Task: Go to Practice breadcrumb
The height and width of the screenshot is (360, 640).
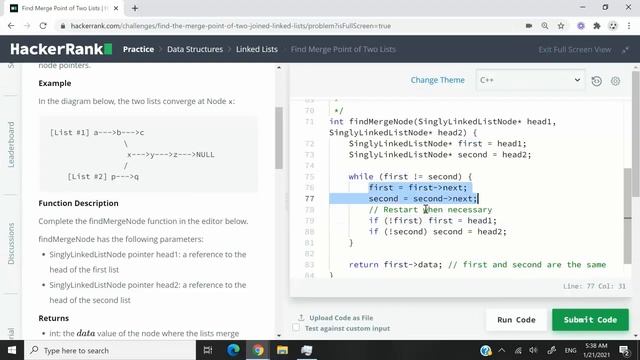Action: coord(138,49)
